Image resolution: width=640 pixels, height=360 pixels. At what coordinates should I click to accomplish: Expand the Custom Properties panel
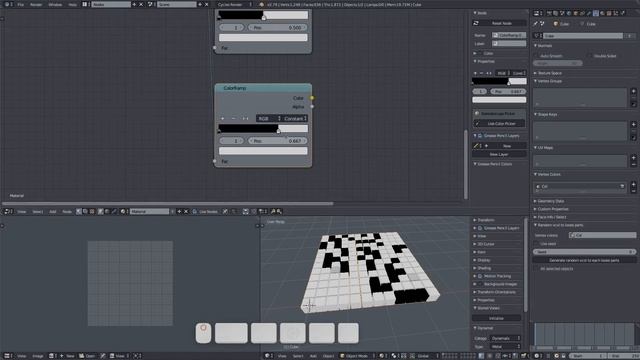click(x=553, y=209)
